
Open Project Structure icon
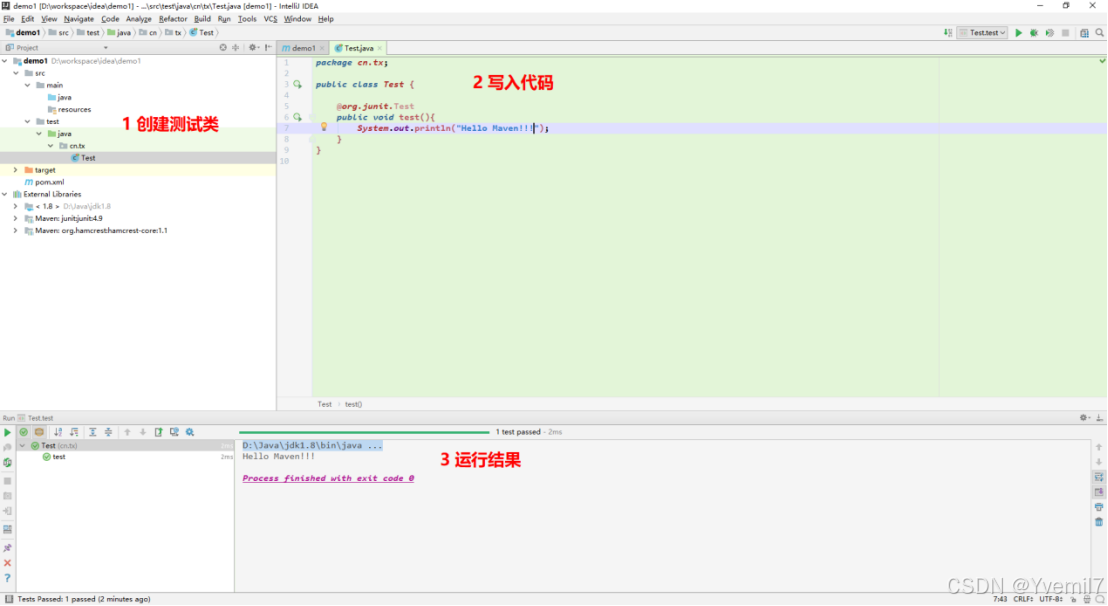coord(1084,32)
